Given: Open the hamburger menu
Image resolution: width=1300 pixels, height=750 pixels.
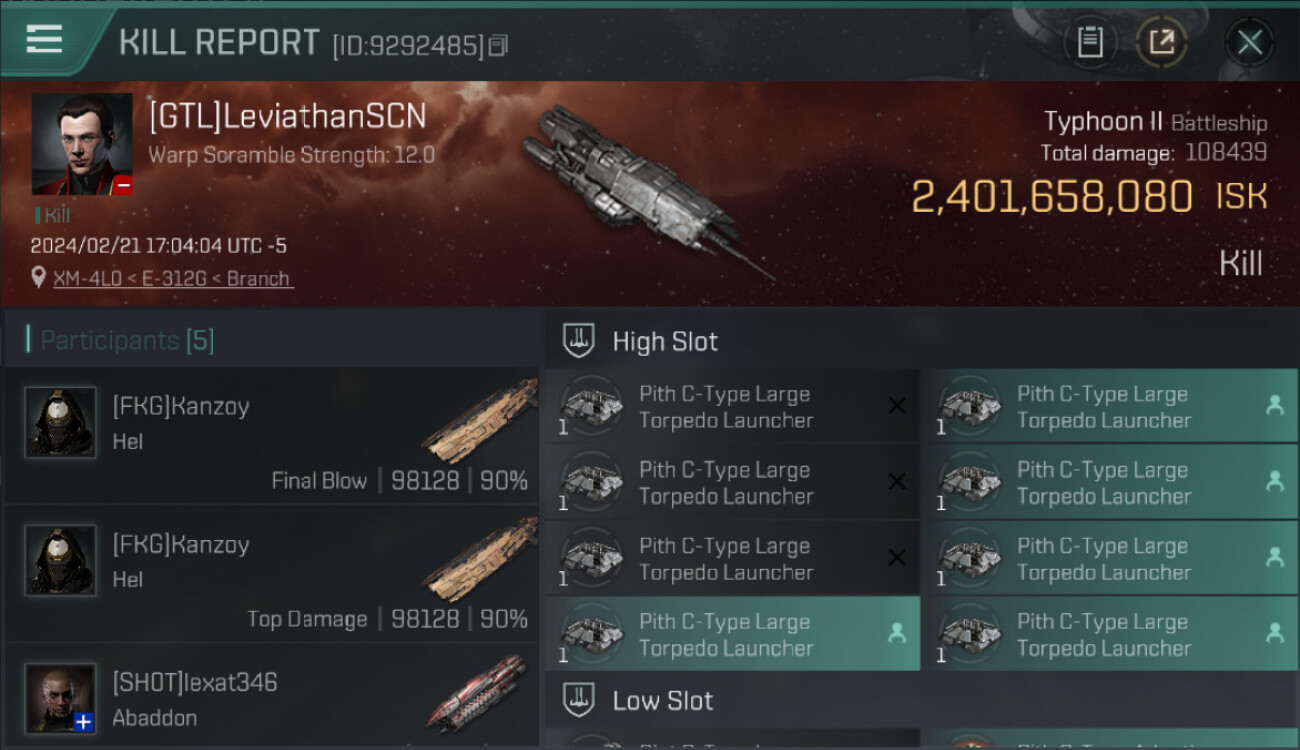Looking at the screenshot, I should coord(45,41).
